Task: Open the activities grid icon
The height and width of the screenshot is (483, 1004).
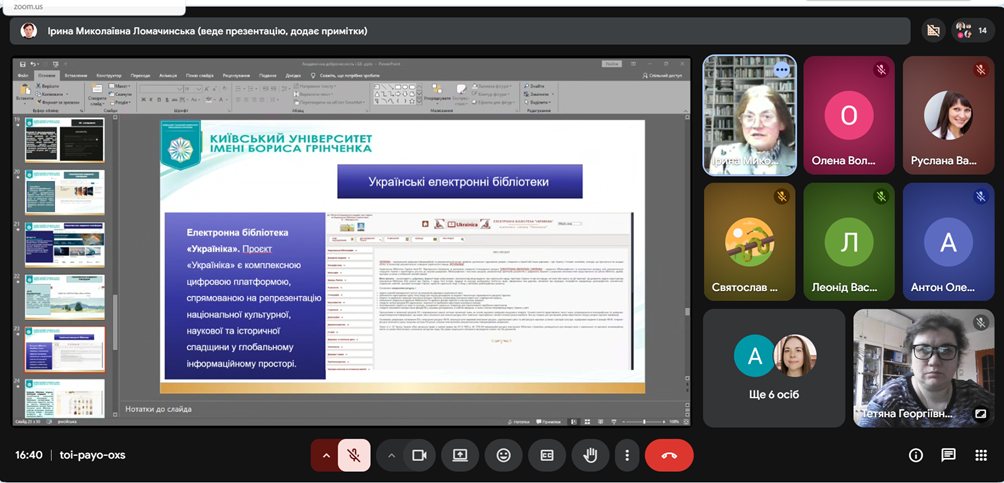Action: pyautogui.click(x=980, y=455)
